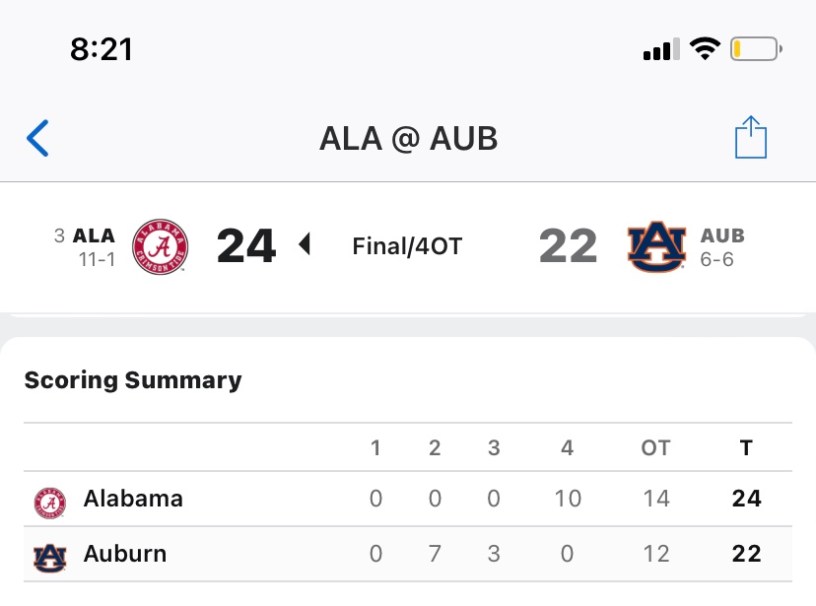Tap the Final/4OT game status
816x606 pixels.
(x=407, y=246)
